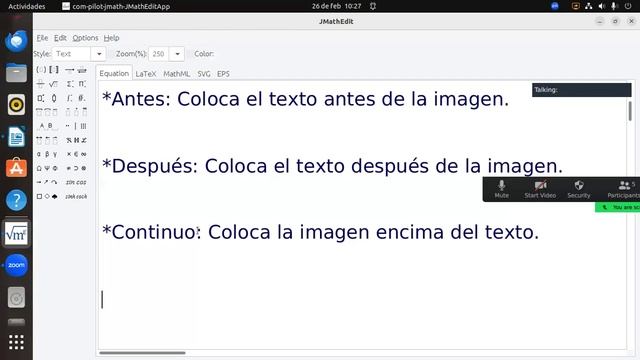The height and width of the screenshot is (360, 640).
Task: Open Ubuntu Software from the dock
Action: pos(16,168)
